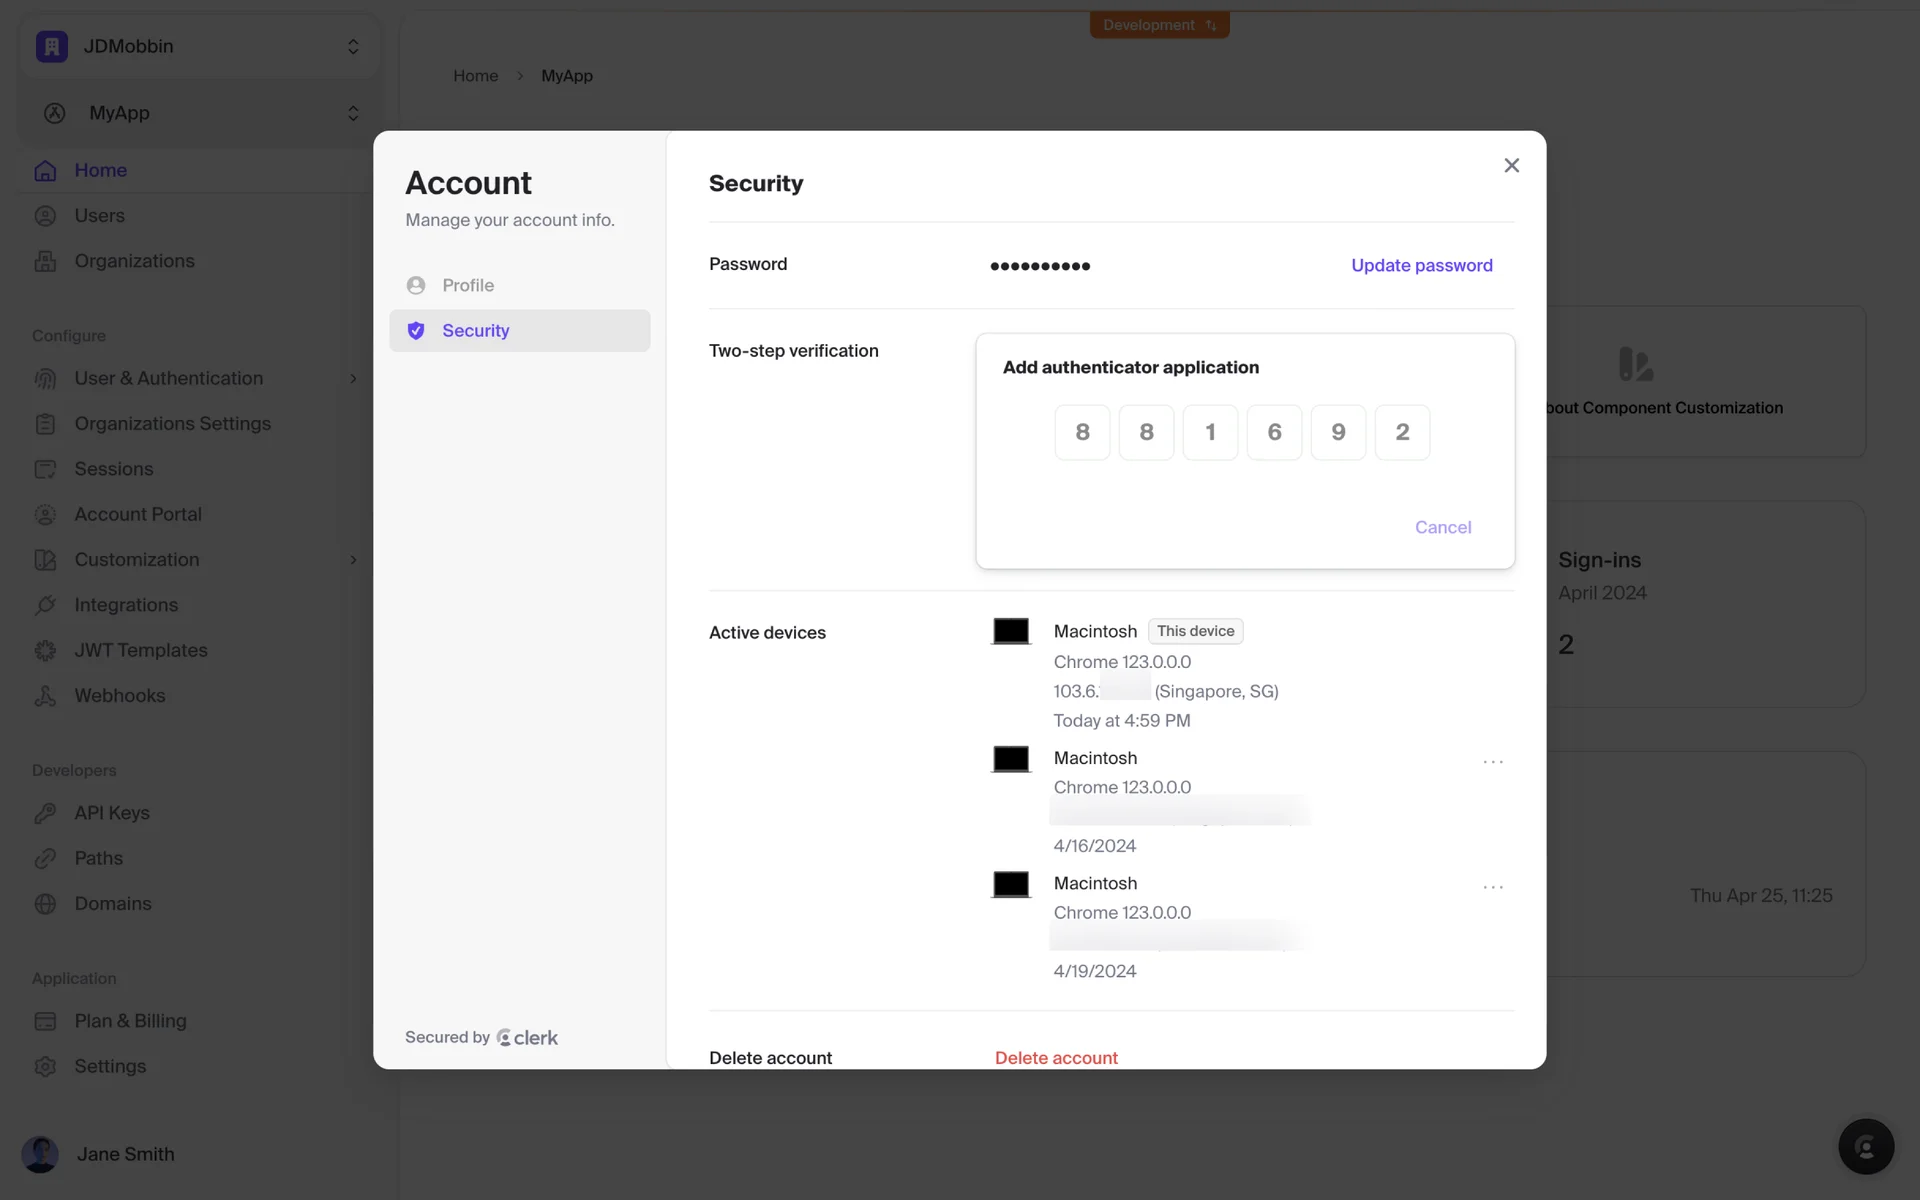This screenshot has height=1200, width=1920.
Task: Click the API Keys key icon
Action: click(x=45, y=813)
